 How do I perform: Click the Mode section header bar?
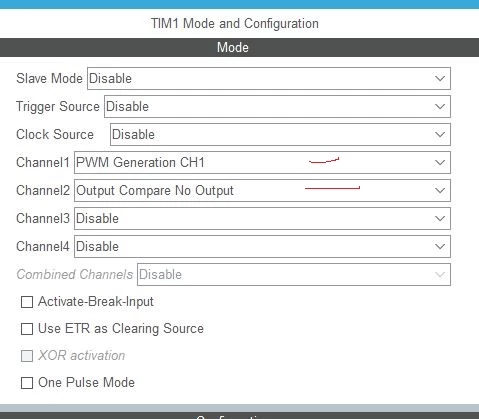pyautogui.click(x=239, y=47)
